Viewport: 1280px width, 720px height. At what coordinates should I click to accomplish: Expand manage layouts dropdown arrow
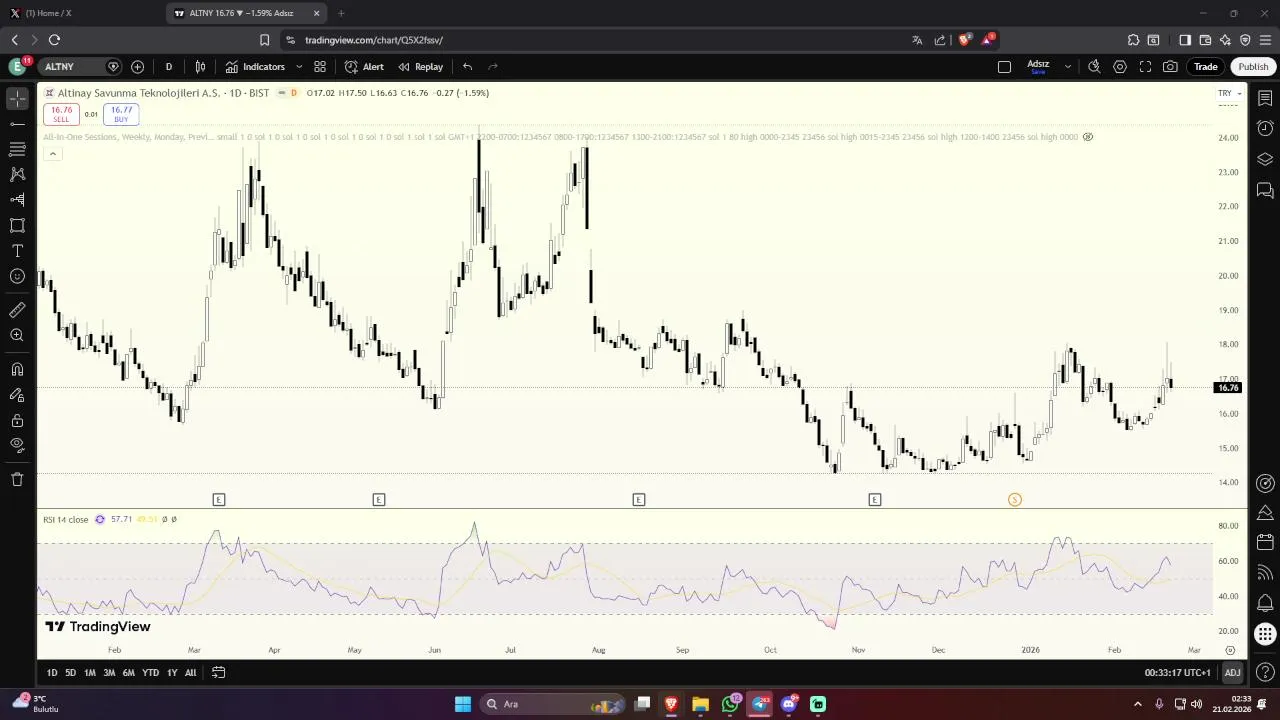[x=1067, y=67]
